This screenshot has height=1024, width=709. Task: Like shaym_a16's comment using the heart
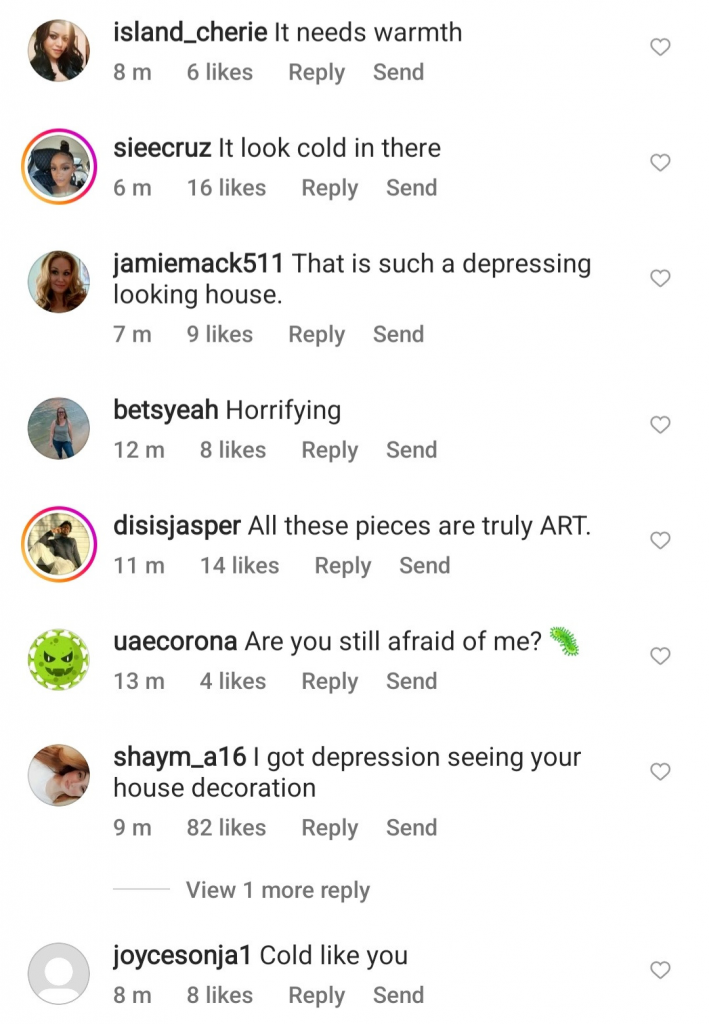(660, 771)
